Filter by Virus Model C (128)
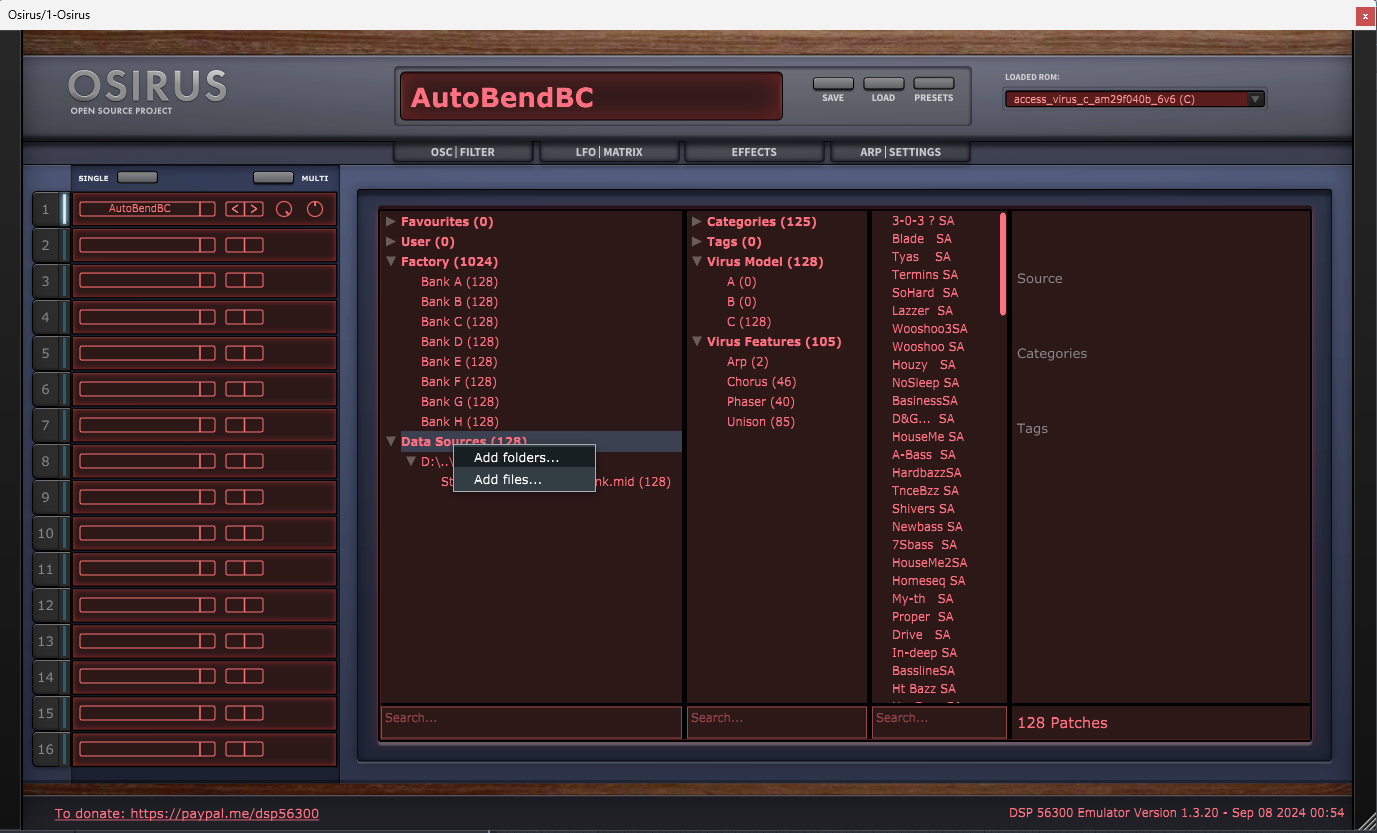 pos(749,322)
